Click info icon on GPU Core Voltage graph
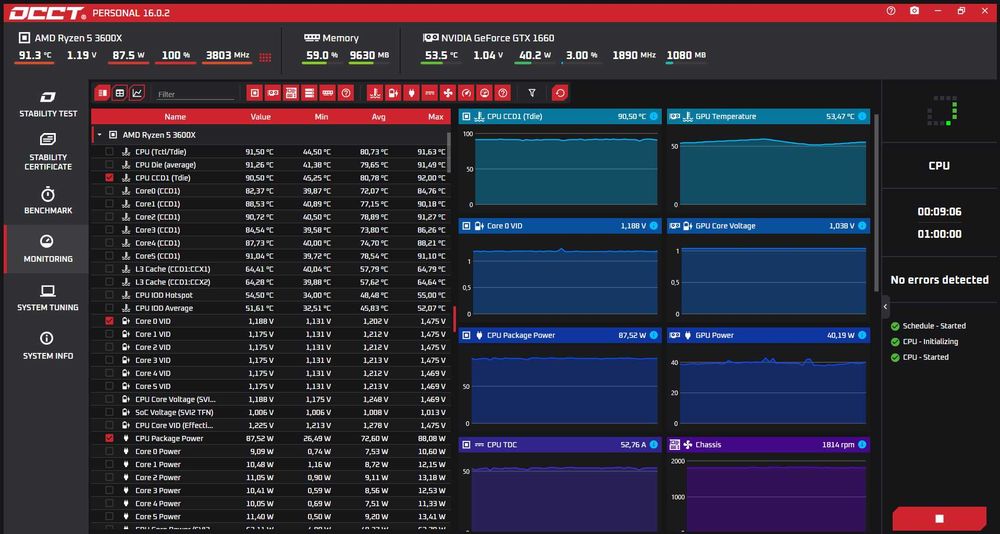Viewport: 1000px width, 534px height. [x=862, y=226]
